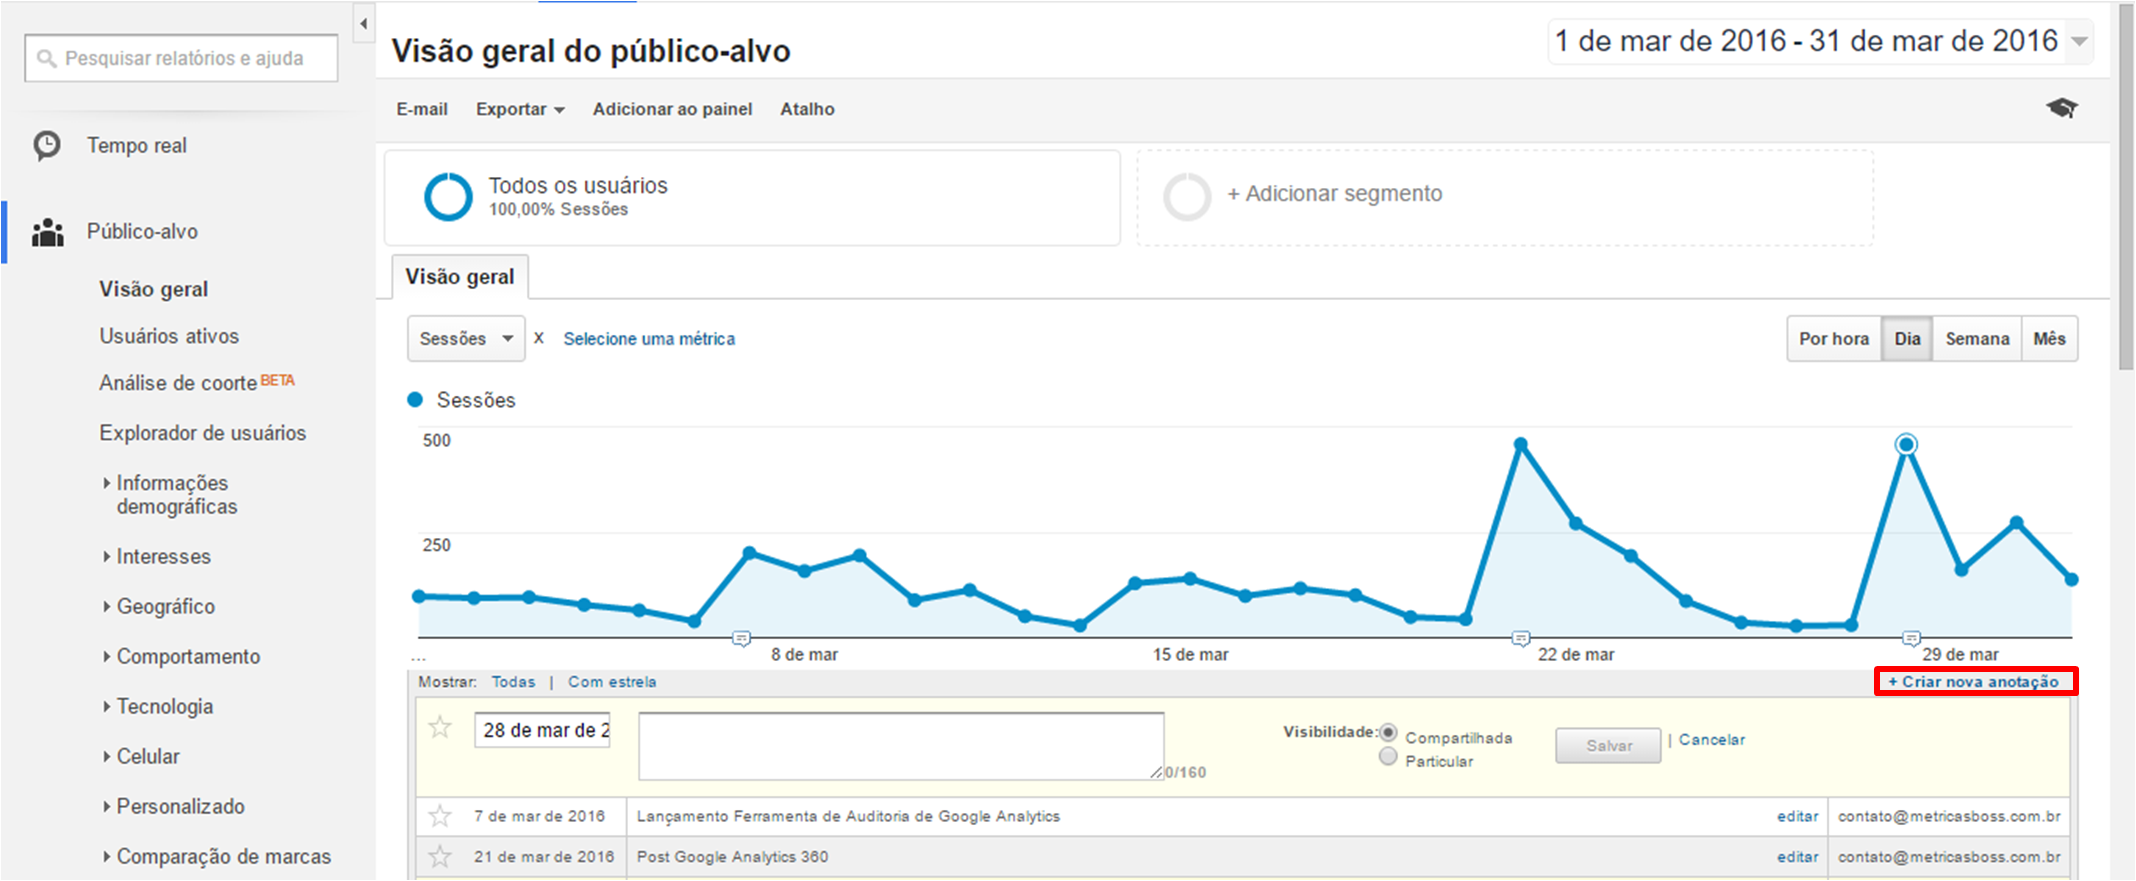Click the highlighted data point on graph

click(x=1906, y=444)
